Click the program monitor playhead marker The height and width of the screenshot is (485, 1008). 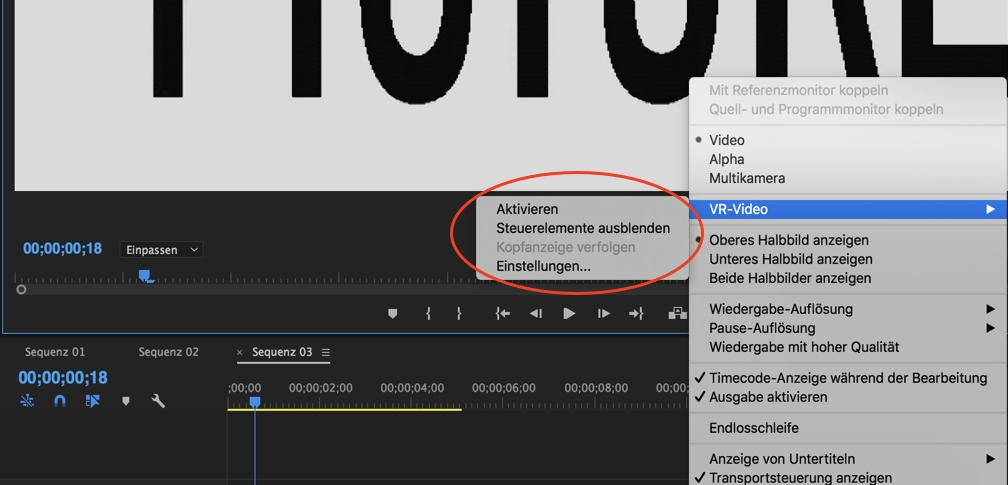[x=147, y=276]
